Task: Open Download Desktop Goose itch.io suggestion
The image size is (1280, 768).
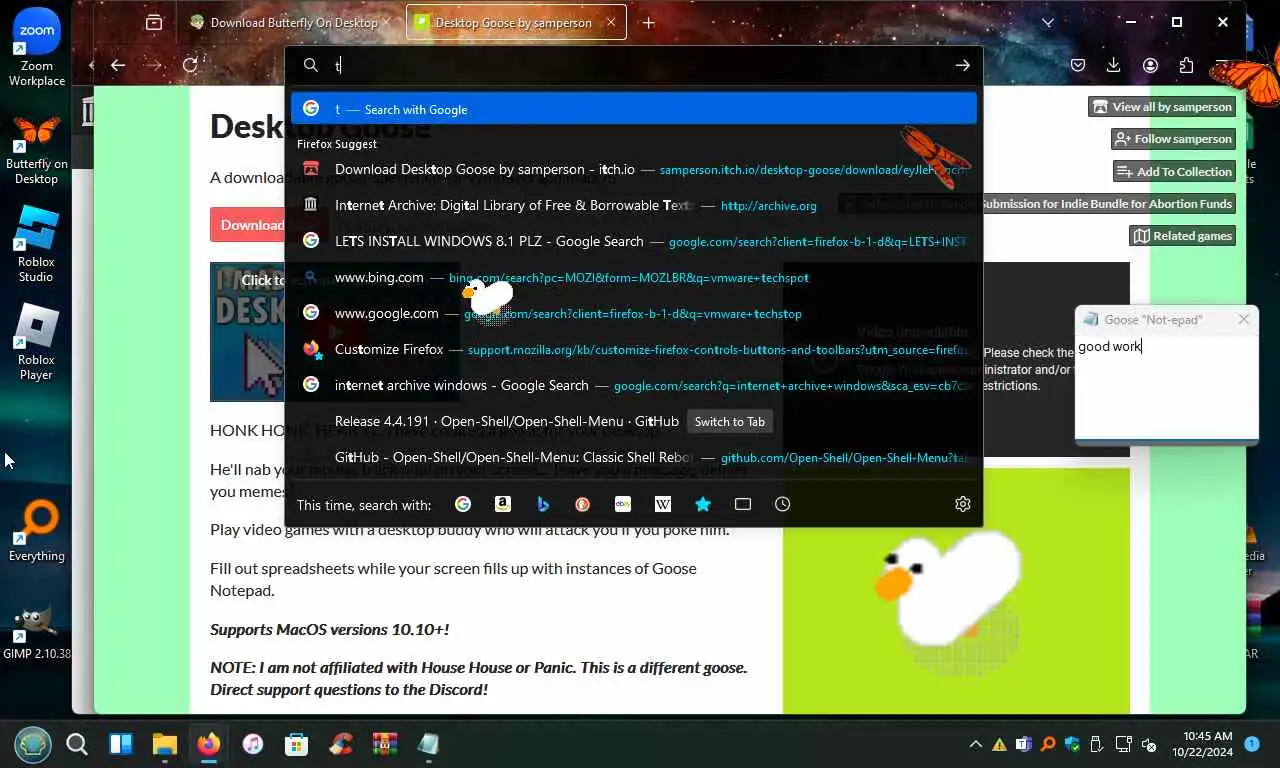Action: click(634, 169)
